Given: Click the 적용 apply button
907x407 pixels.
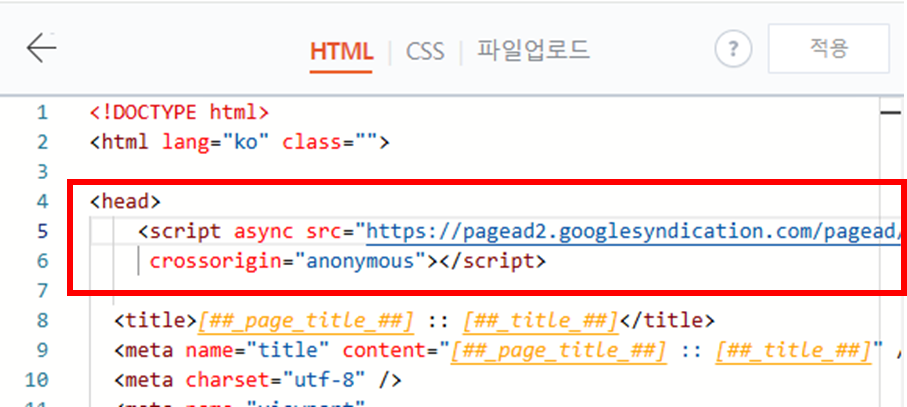Looking at the screenshot, I should coord(828,49).
